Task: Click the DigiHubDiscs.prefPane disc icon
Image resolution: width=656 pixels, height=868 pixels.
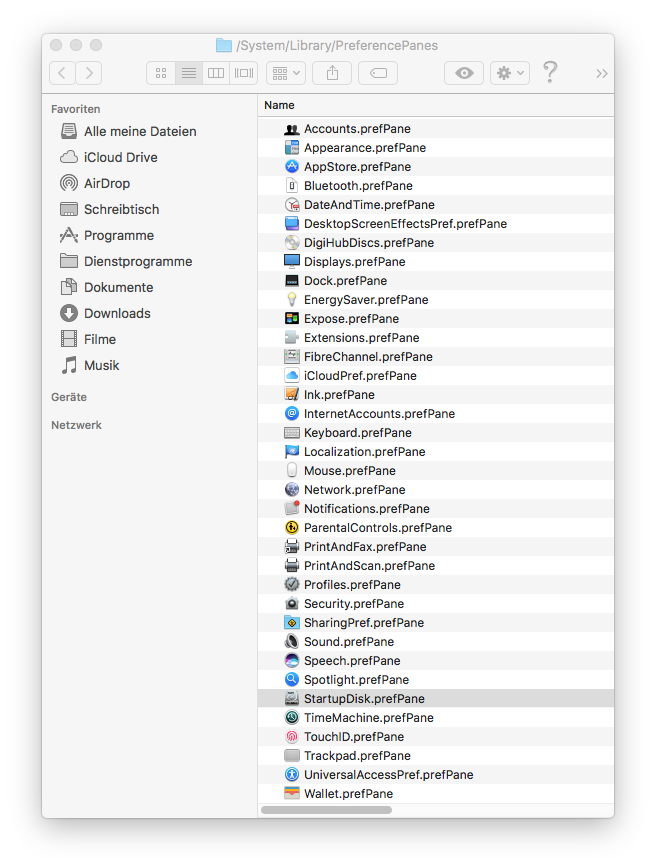Action: pos(292,242)
